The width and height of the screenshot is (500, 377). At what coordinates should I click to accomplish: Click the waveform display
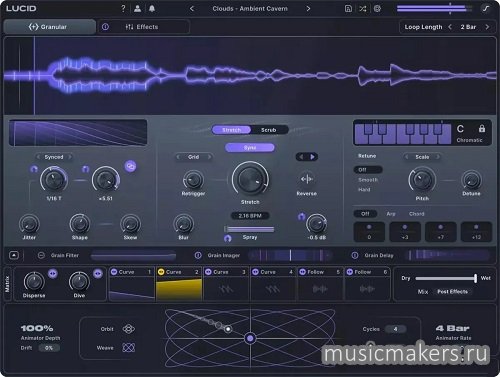tap(250, 76)
